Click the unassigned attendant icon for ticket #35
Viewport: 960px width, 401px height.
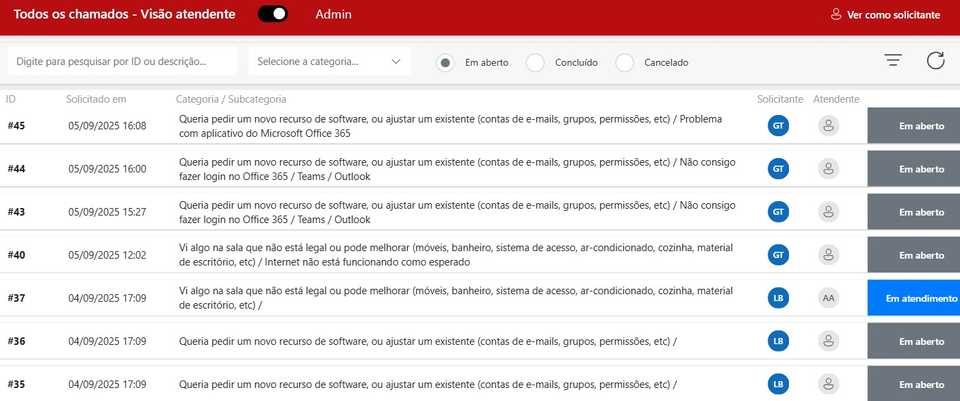pyautogui.click(x=828, y=384)
